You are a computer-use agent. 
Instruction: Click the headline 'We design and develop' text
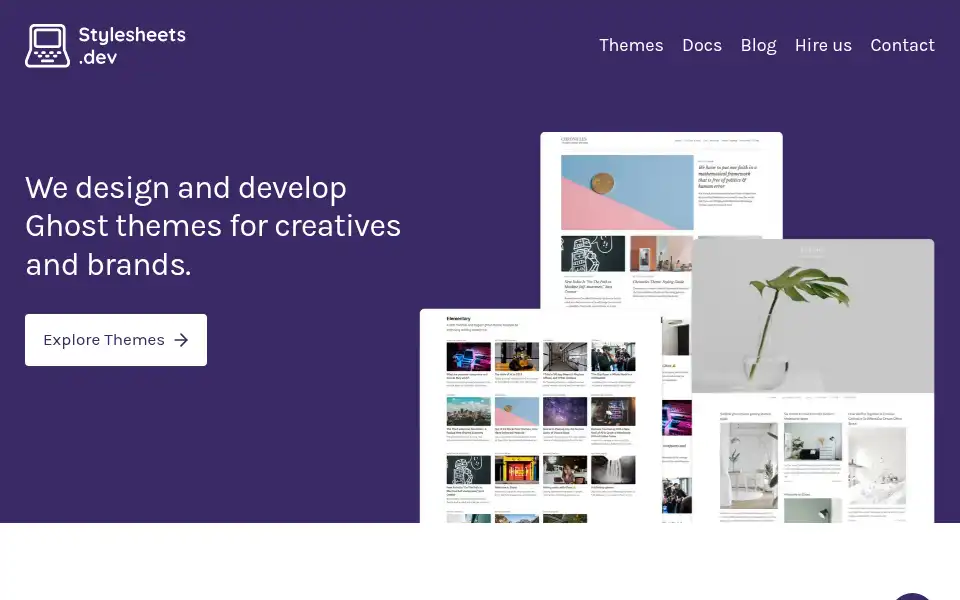coord(186,187)
